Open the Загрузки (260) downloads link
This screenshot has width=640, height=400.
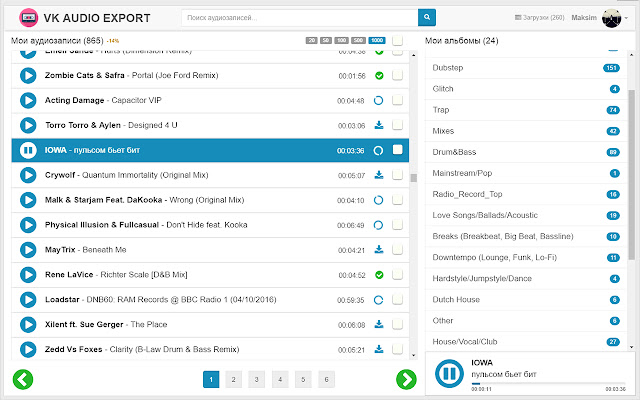(539, 18)
